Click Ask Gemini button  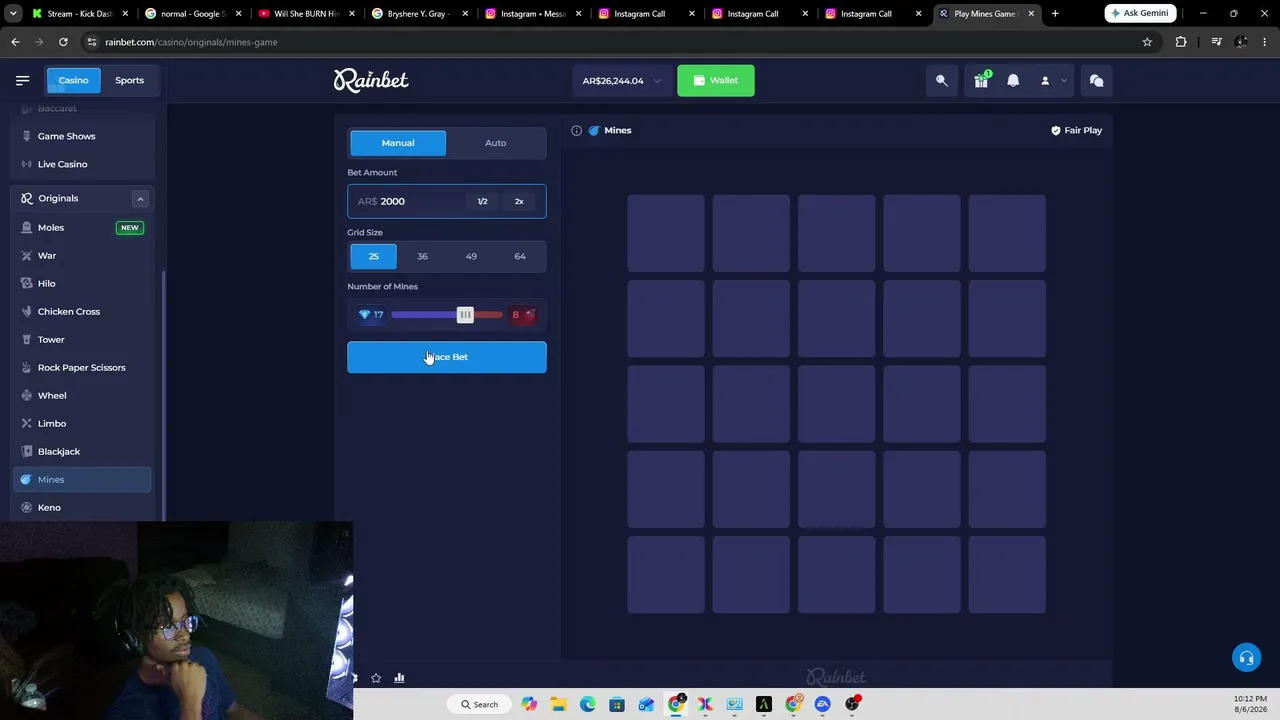pos(1139,13)
